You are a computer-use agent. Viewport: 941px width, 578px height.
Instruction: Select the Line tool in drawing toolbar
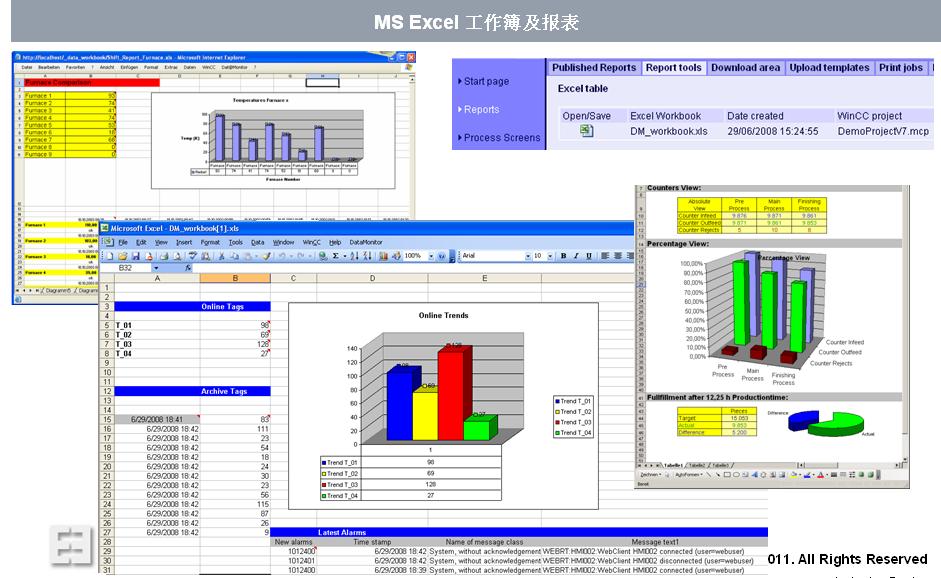point(709,475)
